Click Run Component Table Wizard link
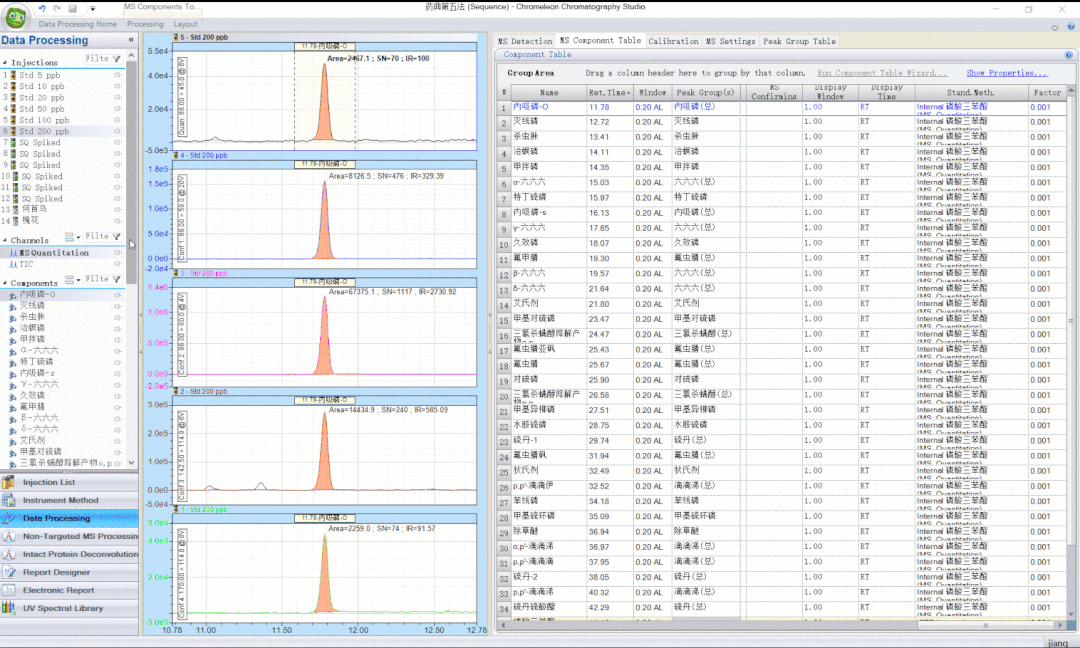 [882, 73]
